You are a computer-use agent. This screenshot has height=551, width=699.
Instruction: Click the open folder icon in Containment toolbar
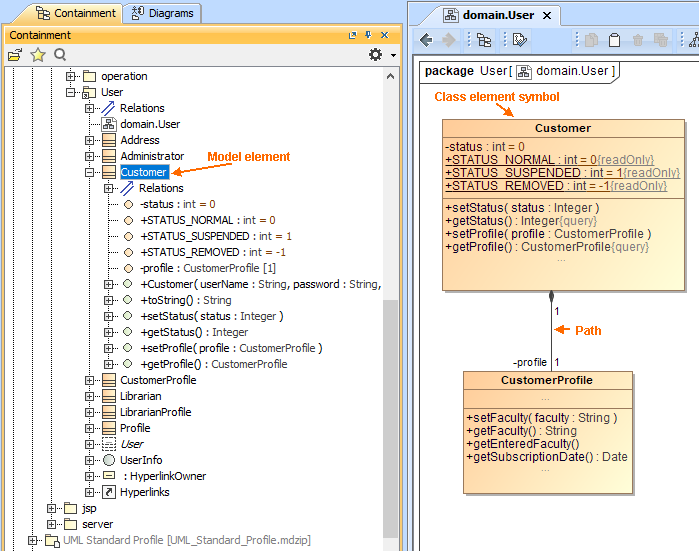(x=15, y=55)
